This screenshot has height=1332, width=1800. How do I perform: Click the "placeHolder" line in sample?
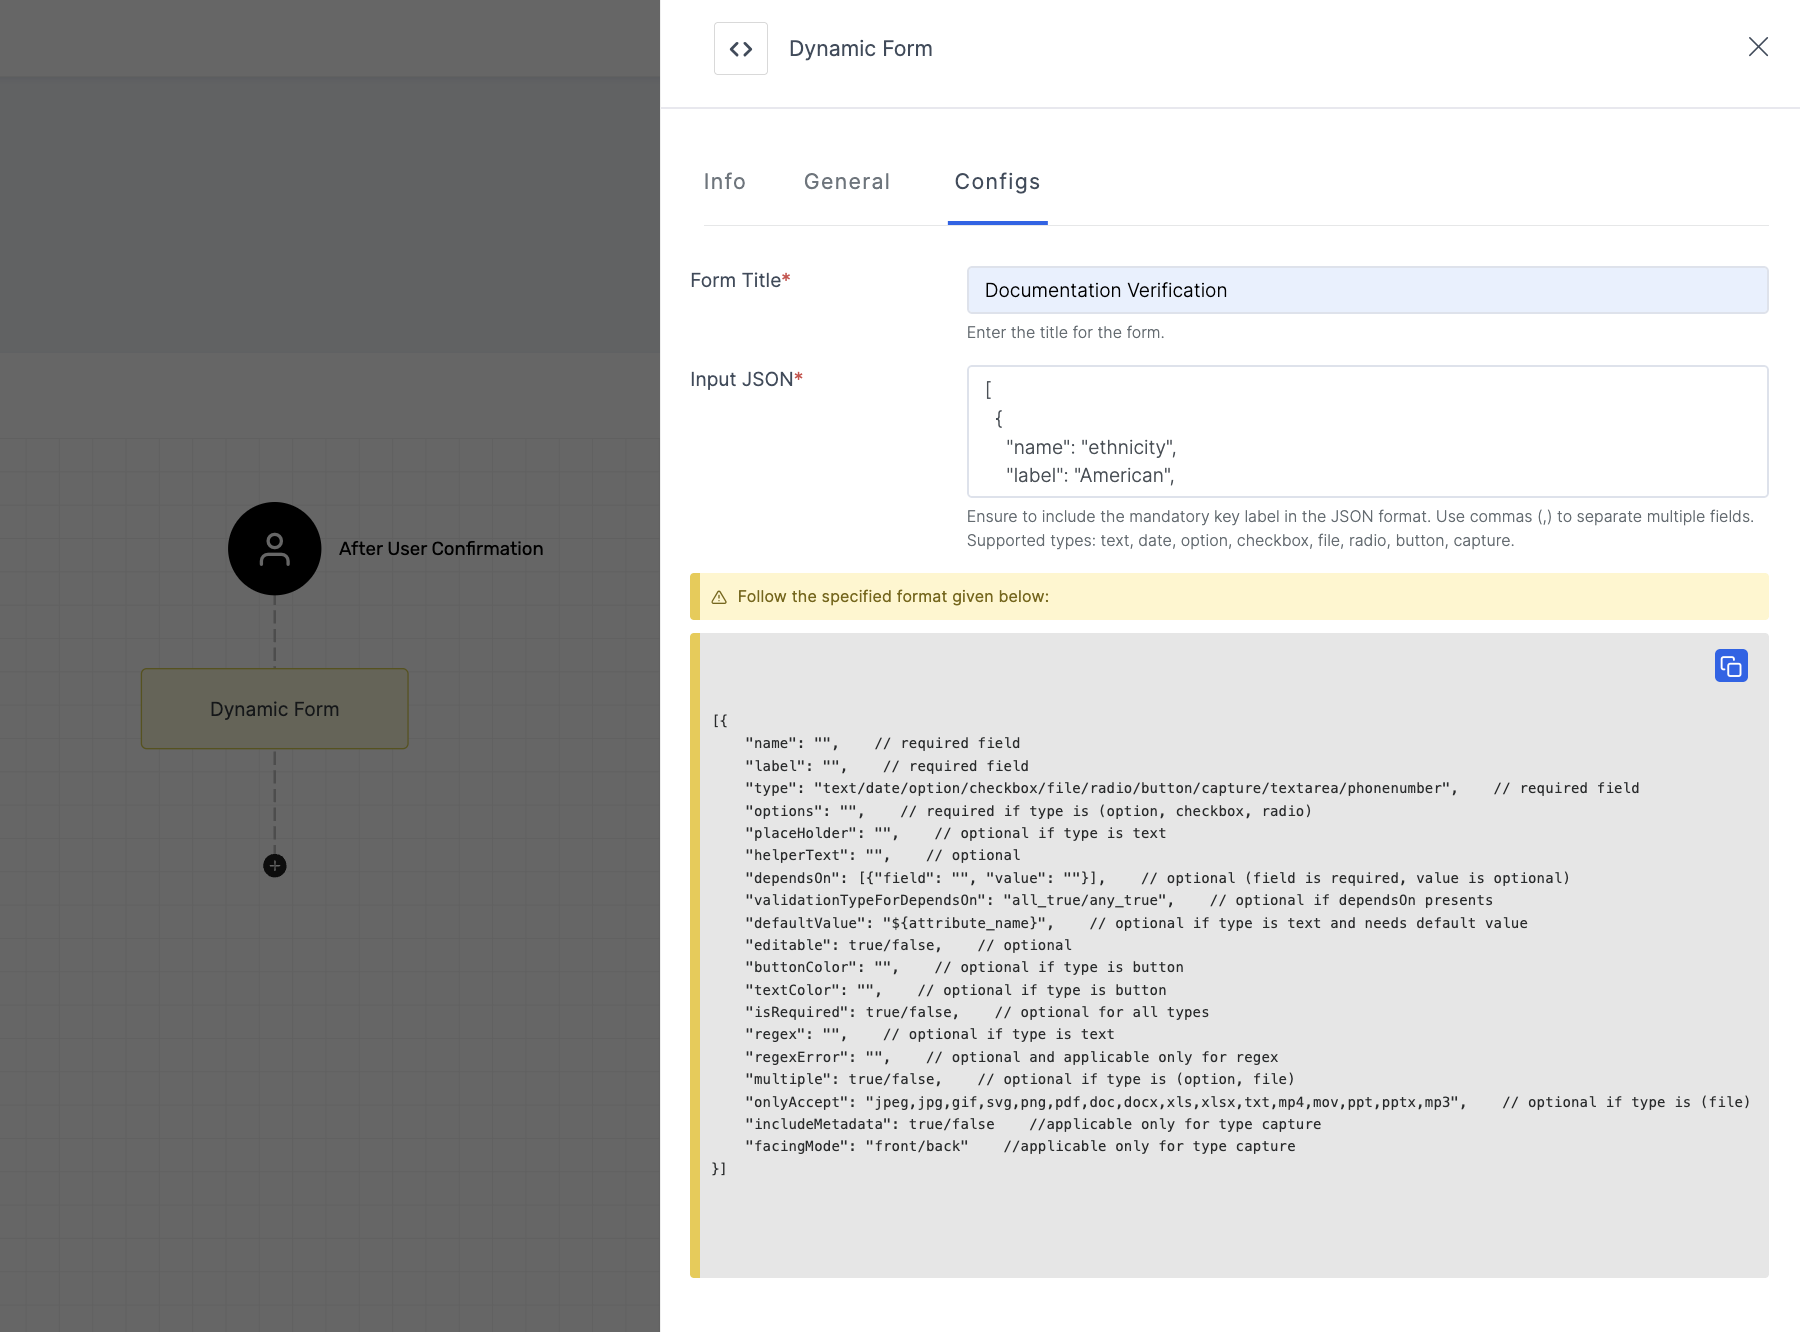coord(955,833)
